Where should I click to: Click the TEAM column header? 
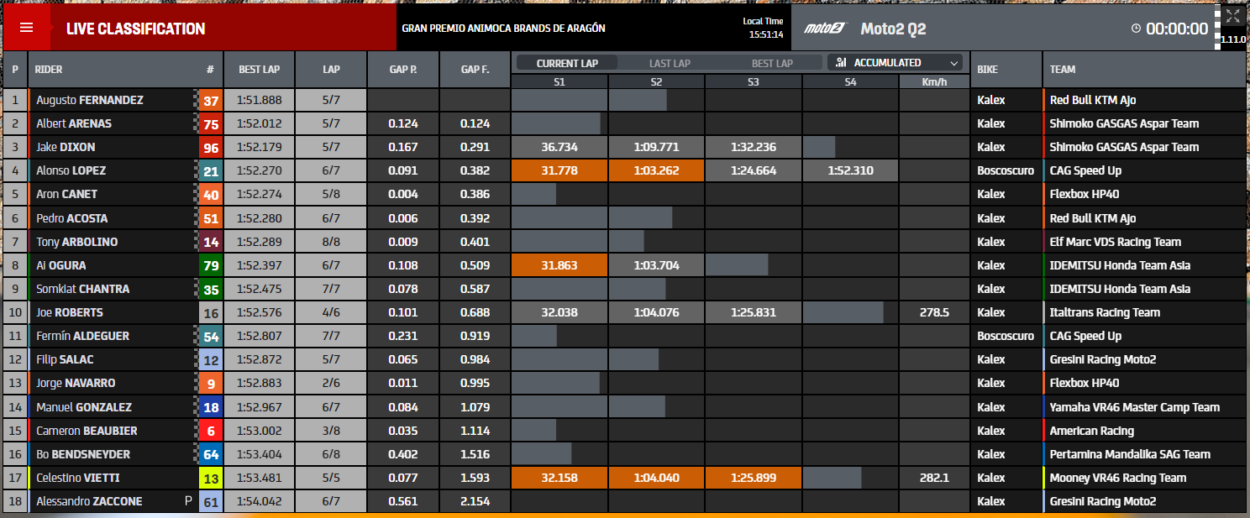(x=1063, y=70)
